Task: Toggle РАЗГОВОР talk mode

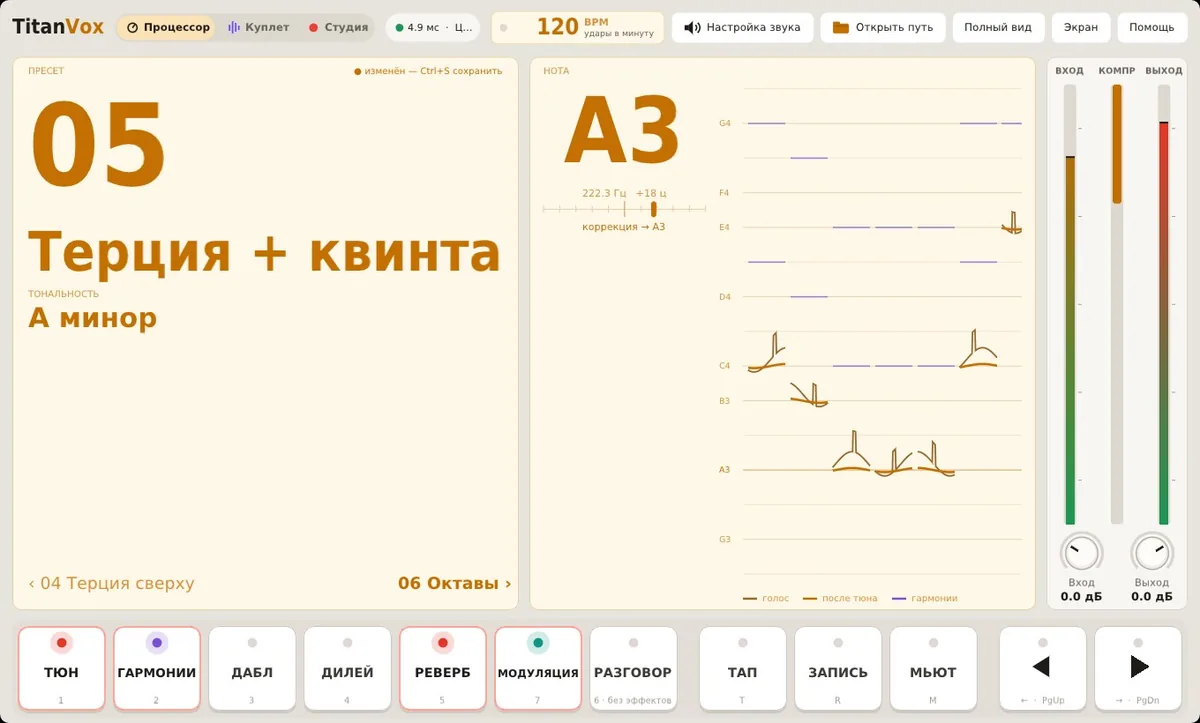Action: pyautogui.click(x=633, y=669)
